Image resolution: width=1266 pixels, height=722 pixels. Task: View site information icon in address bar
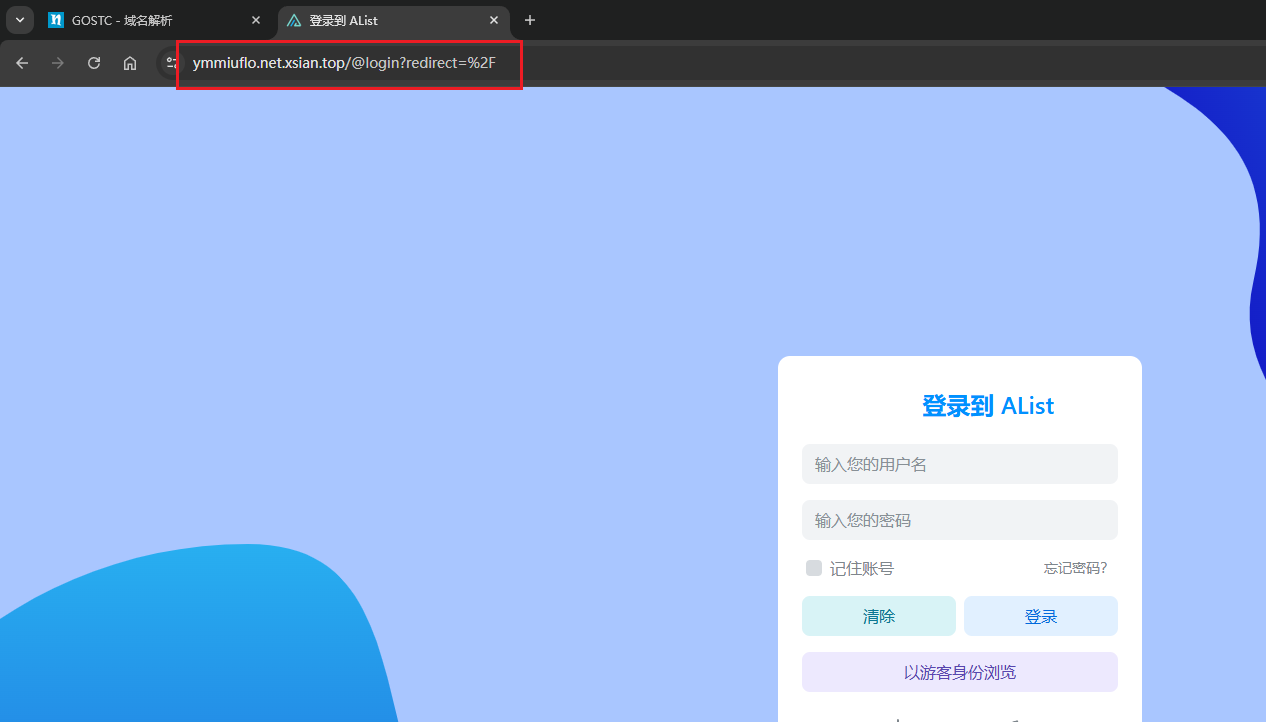[170, 63]
